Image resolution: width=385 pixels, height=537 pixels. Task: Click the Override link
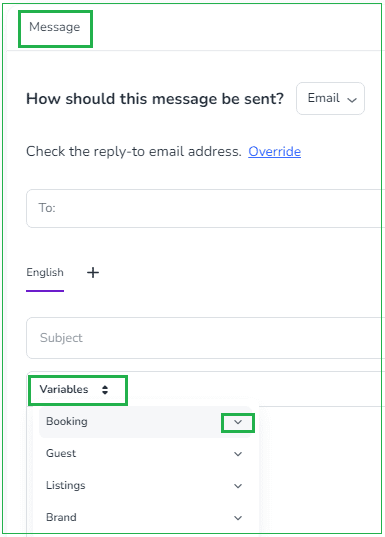coord(274,151)
